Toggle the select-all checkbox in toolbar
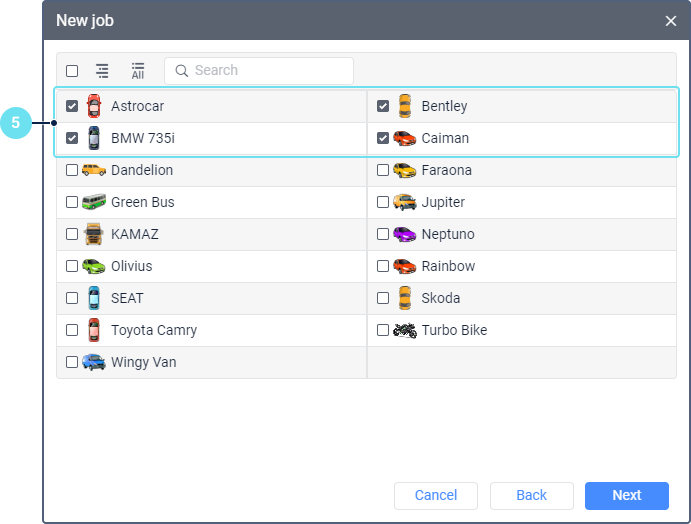The height and width of the screenshot is (524, 691). click(72, 70)
